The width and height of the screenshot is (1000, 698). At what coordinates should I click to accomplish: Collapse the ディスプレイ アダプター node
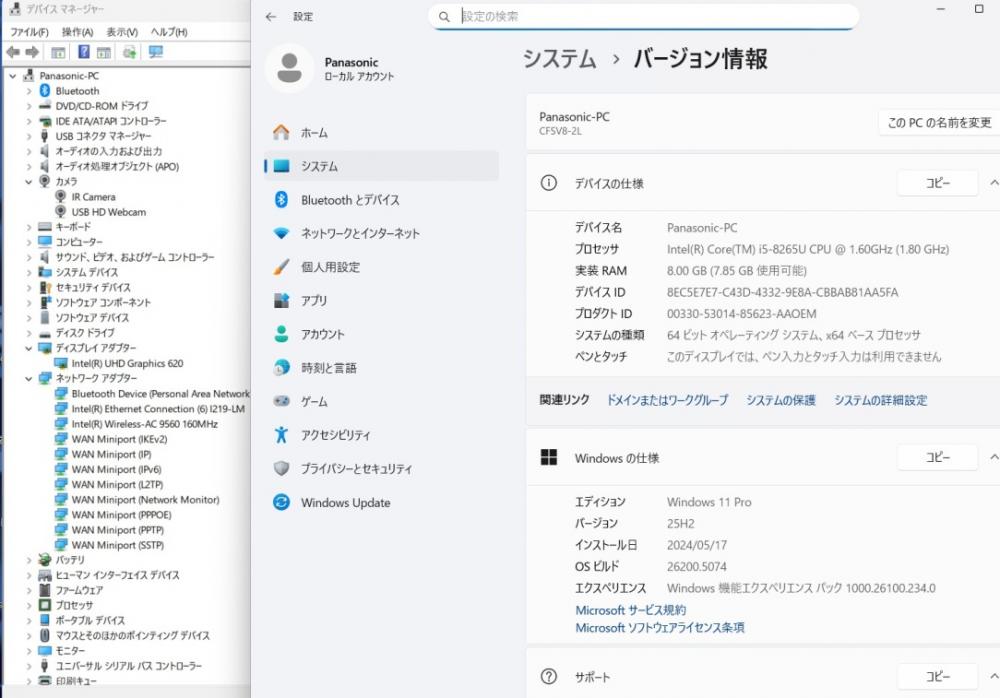click(29, 348)
